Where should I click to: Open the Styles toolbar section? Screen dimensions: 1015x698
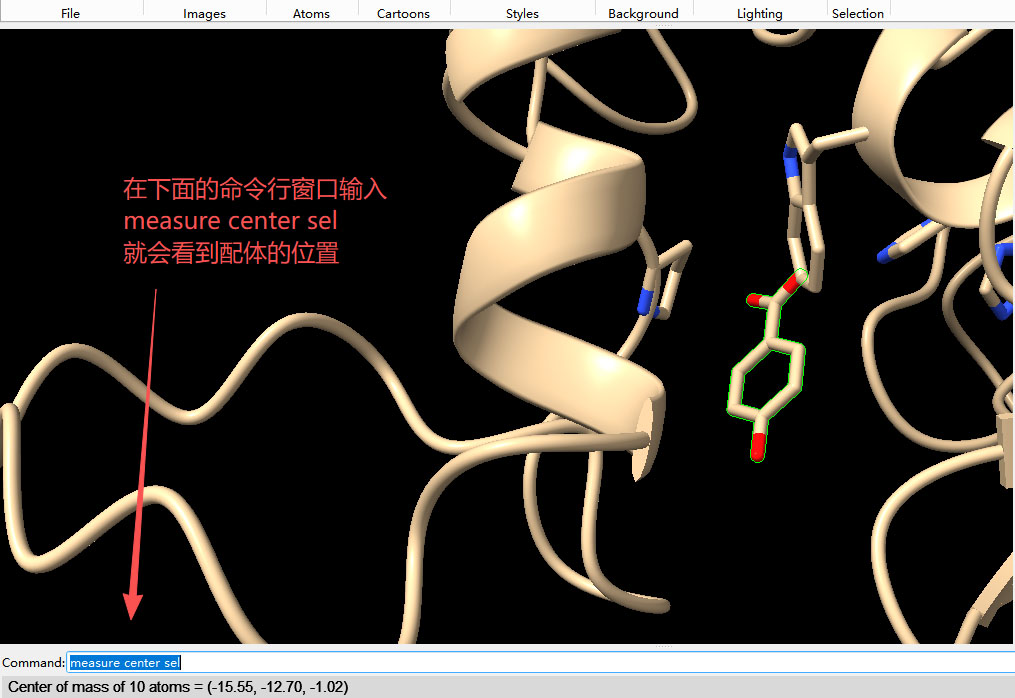(522, 13)
